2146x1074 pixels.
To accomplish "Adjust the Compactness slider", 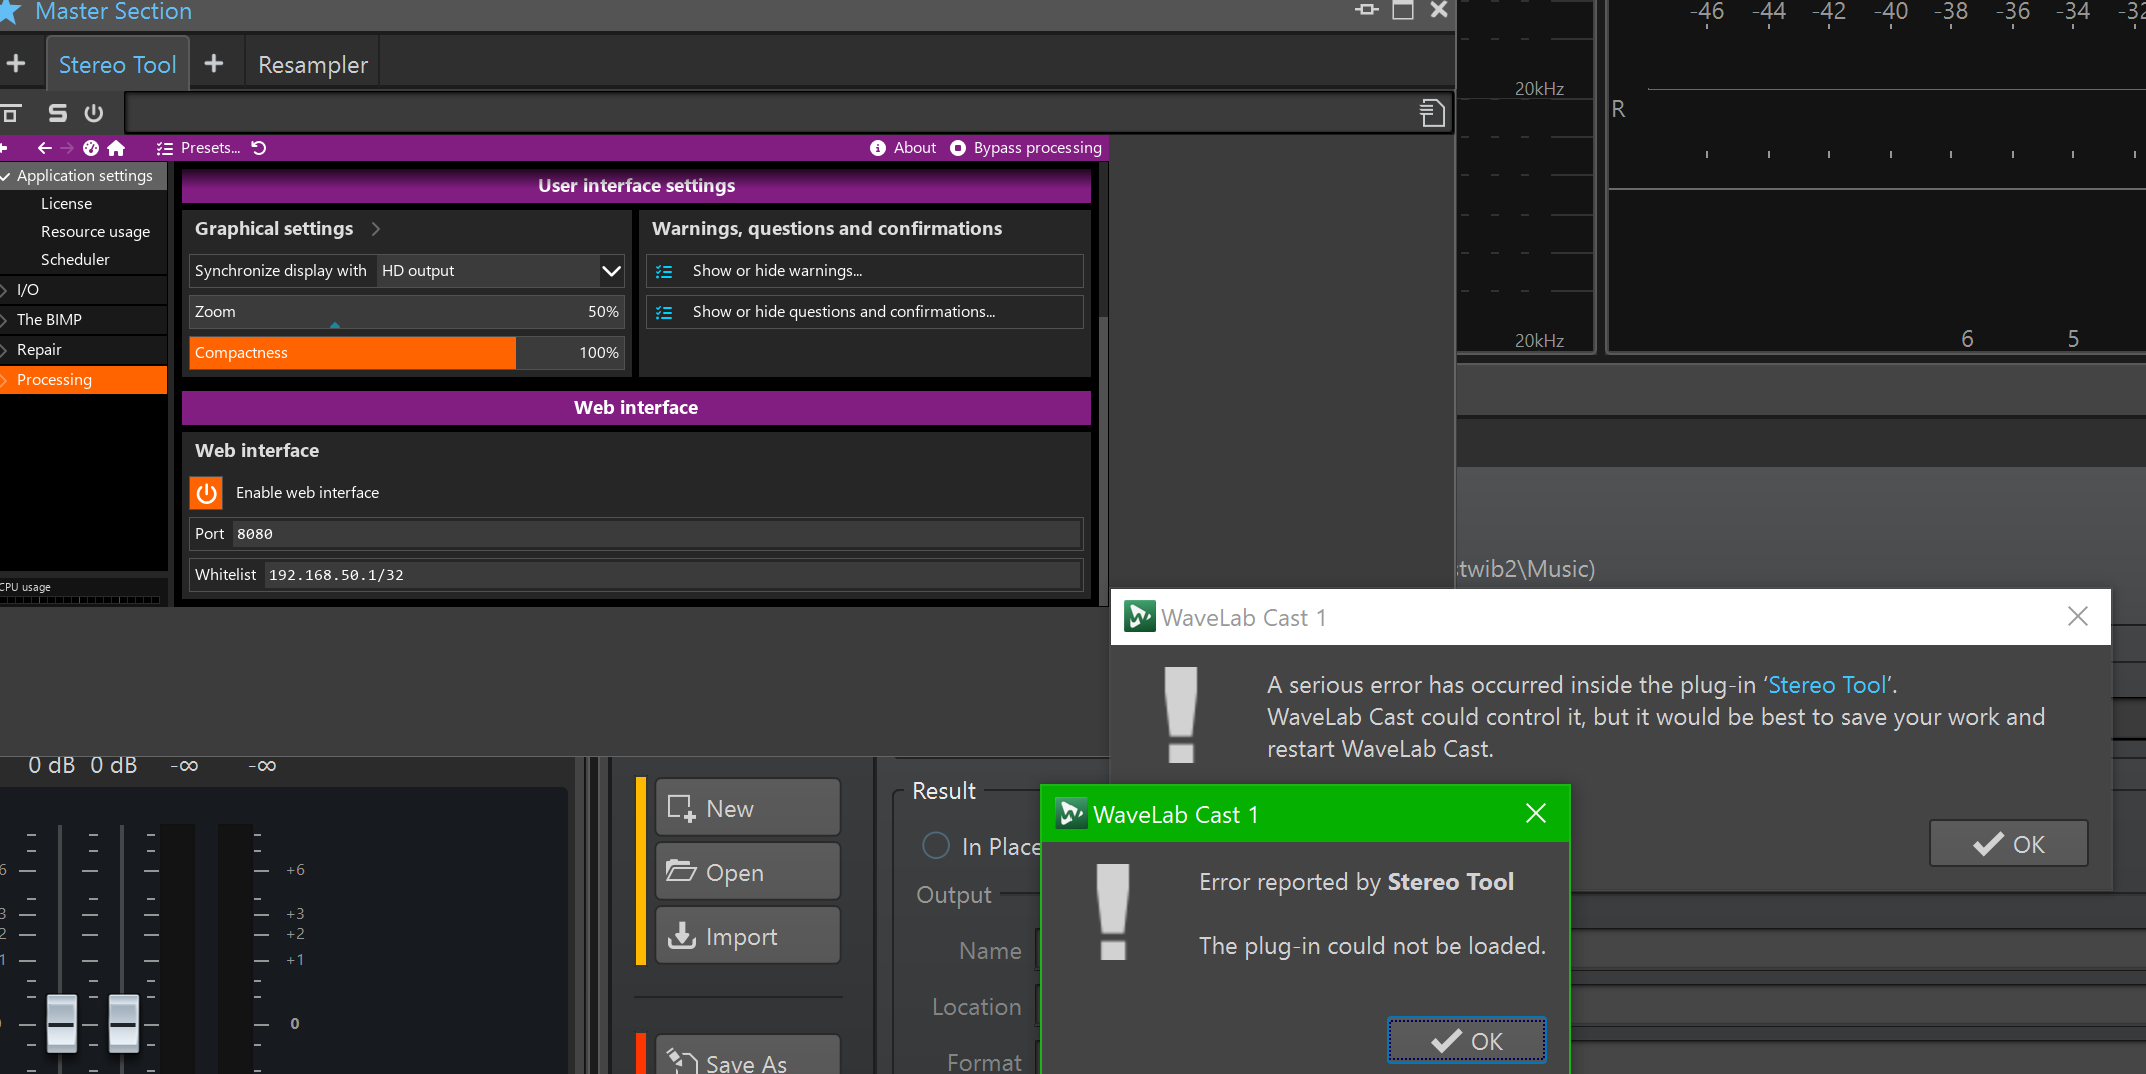I will click(x=407, y=353).
